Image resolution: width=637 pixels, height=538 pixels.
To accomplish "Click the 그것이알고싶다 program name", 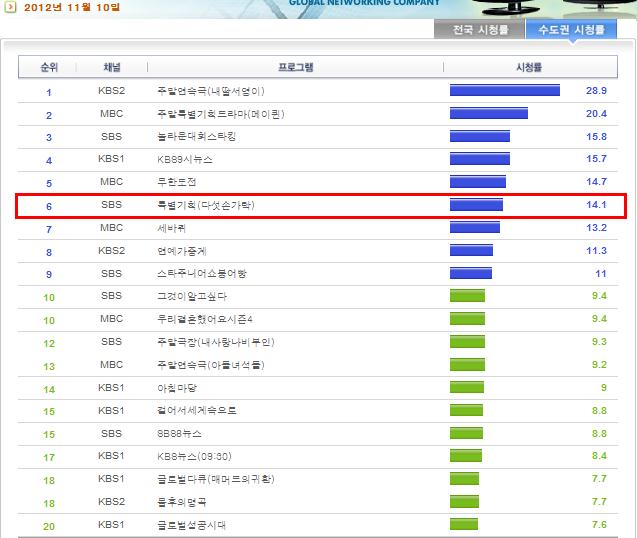I will point(192,296).
